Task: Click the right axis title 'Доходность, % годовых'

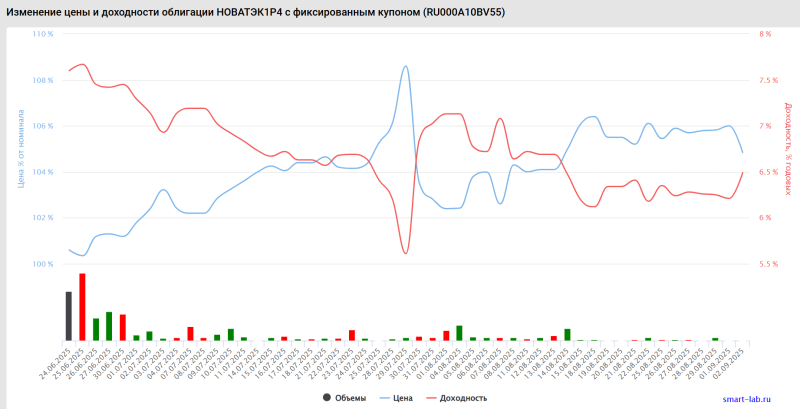Action: tap(788, 148)
